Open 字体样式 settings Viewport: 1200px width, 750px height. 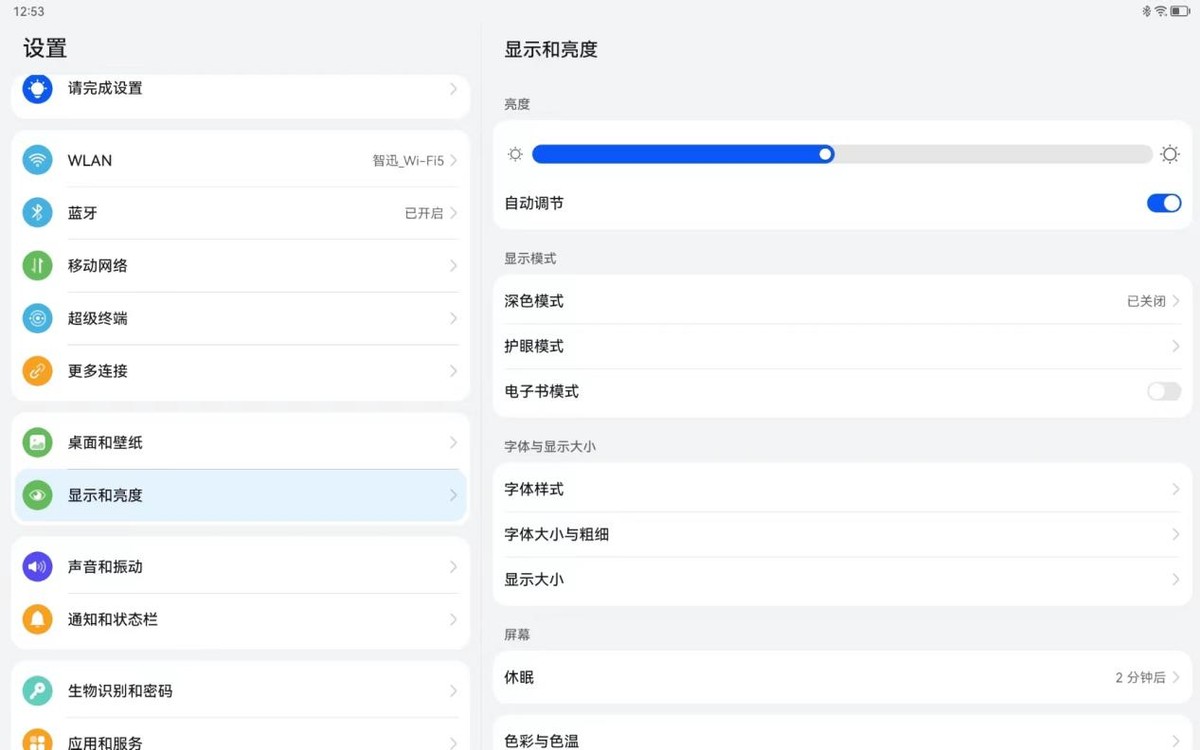[x=1176, y=489]
